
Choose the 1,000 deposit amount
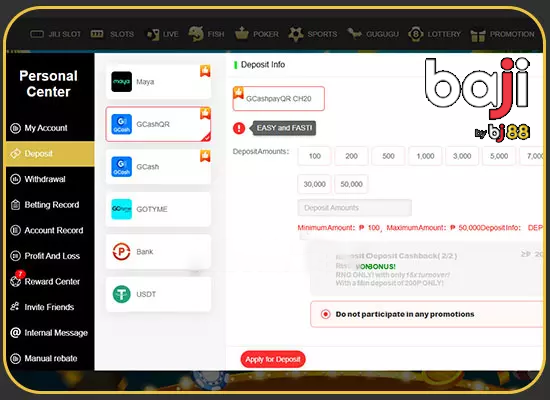(x=425, y=156)
